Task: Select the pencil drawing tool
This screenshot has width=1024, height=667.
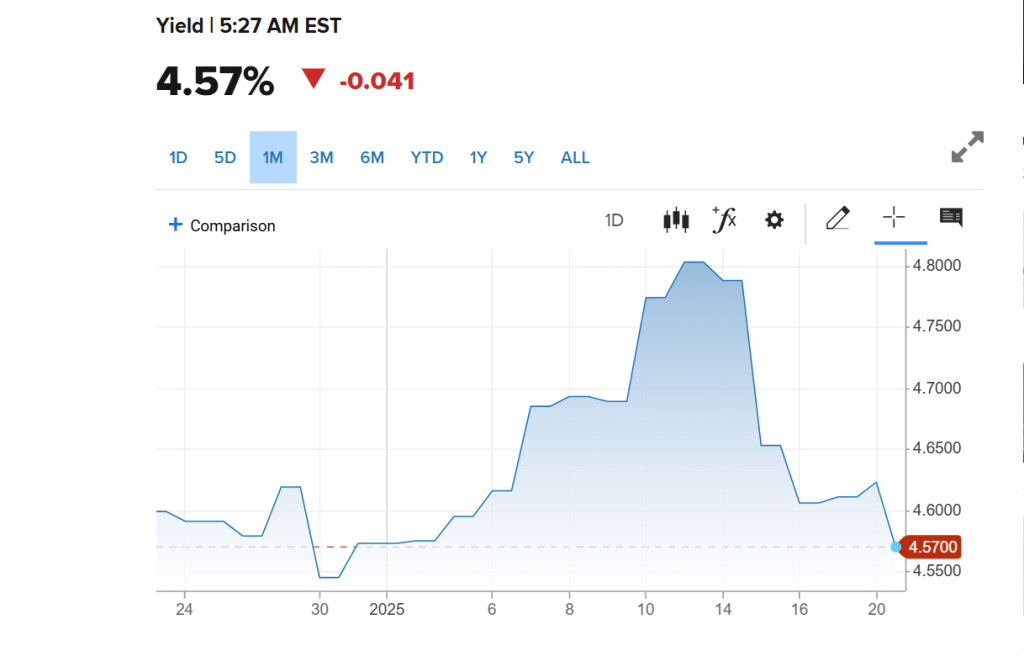Action: (838, 218)
